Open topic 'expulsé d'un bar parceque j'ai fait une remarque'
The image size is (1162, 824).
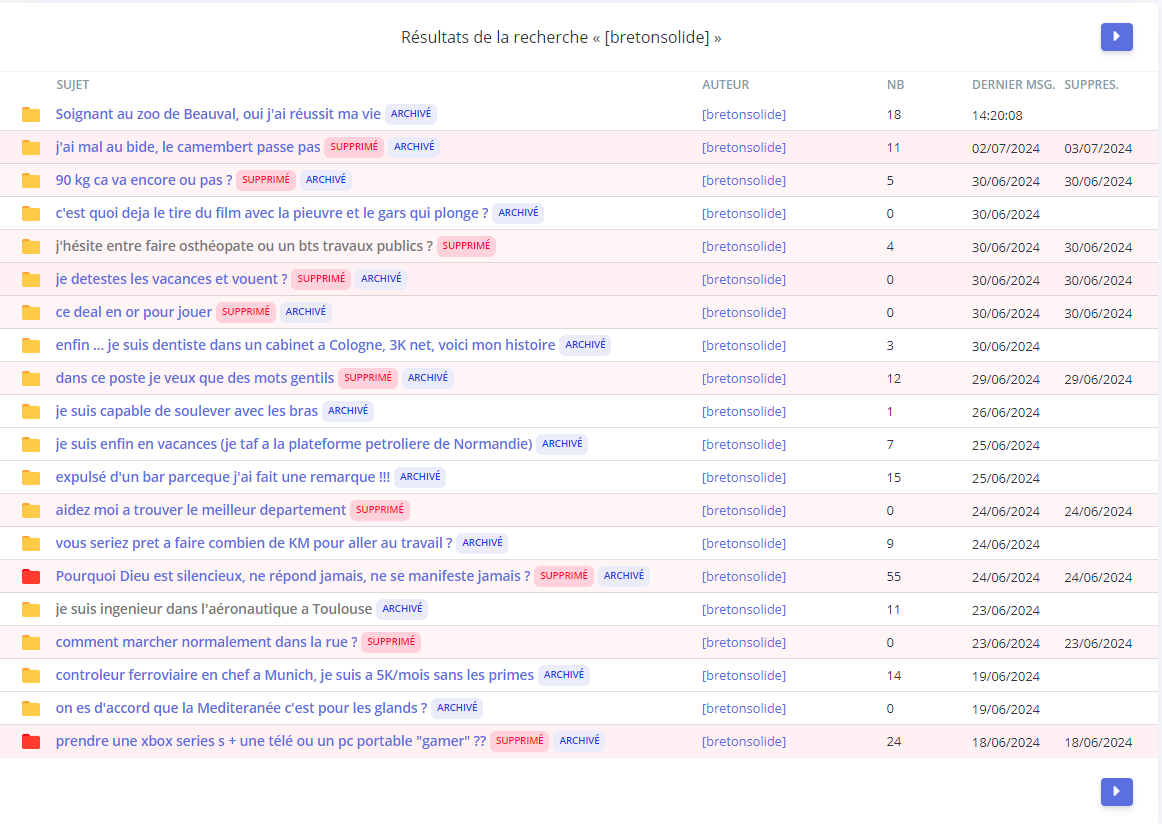222,476
